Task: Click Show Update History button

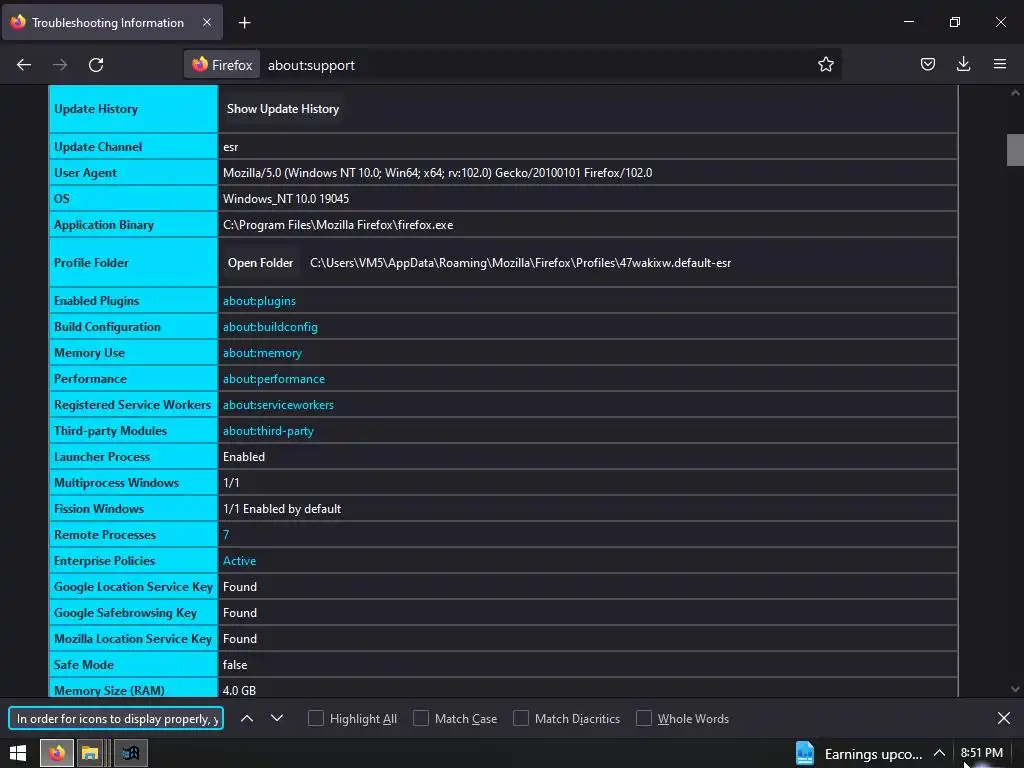Action: [283, 109]
